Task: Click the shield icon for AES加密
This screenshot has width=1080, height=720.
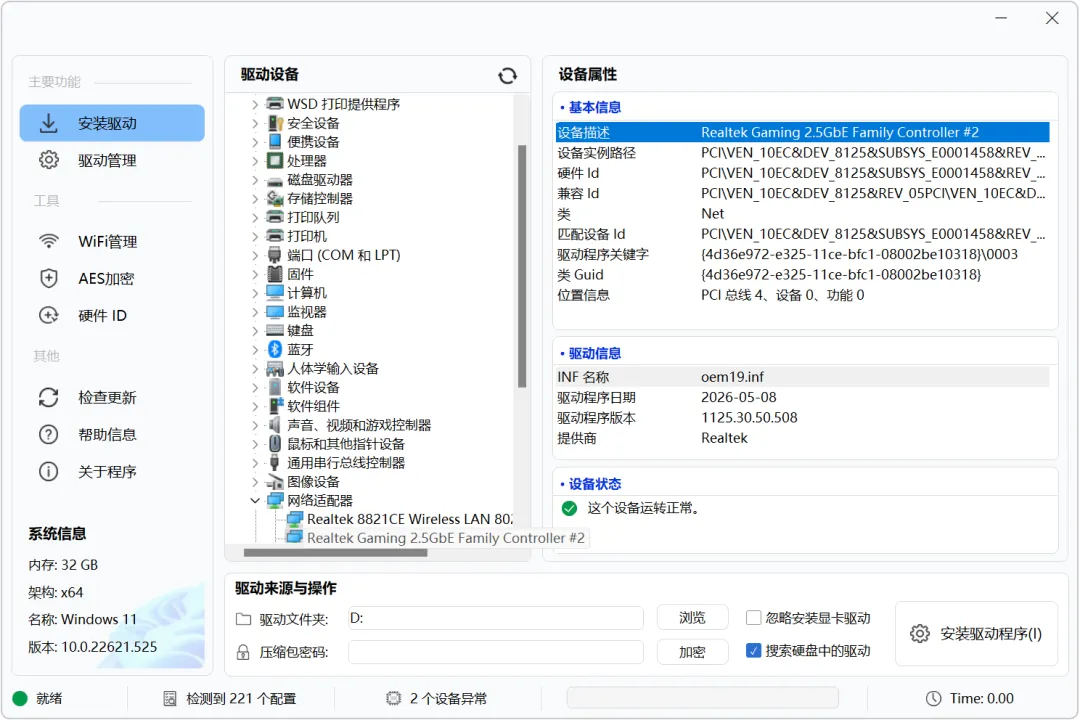Action: pyautogui.click(x=48, y=278)
